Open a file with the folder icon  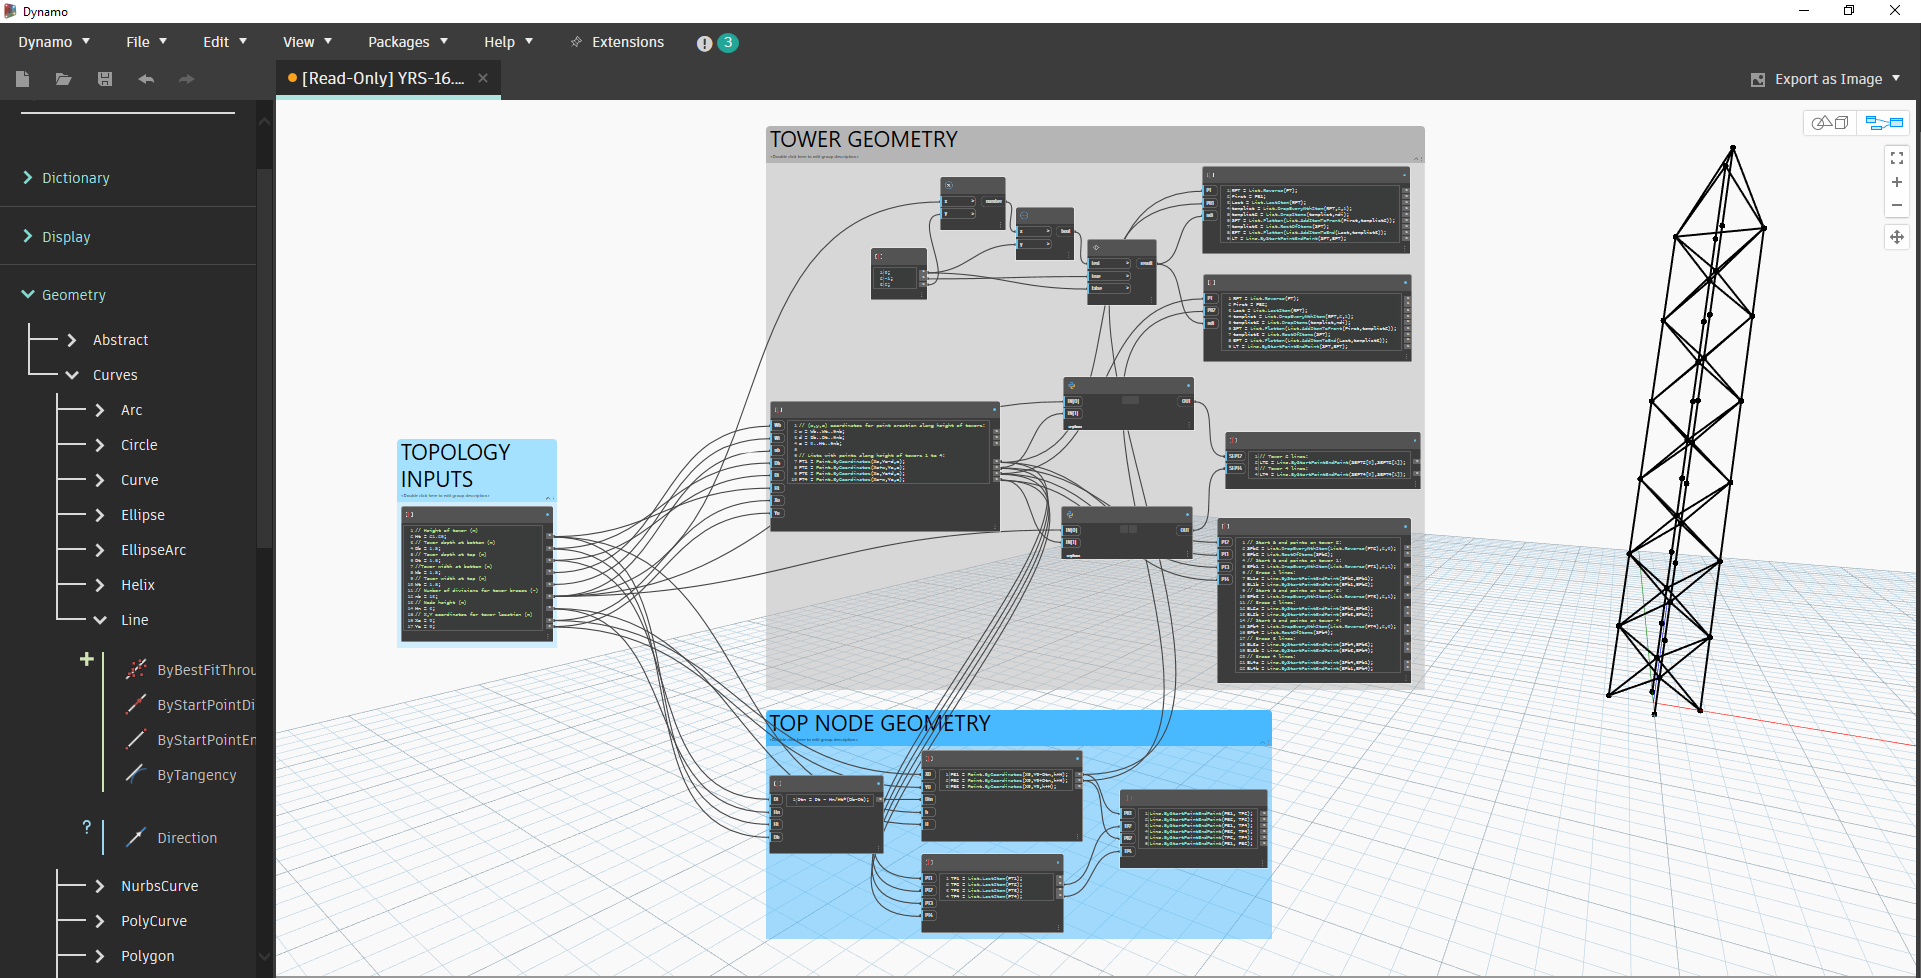tap(64, 79)
